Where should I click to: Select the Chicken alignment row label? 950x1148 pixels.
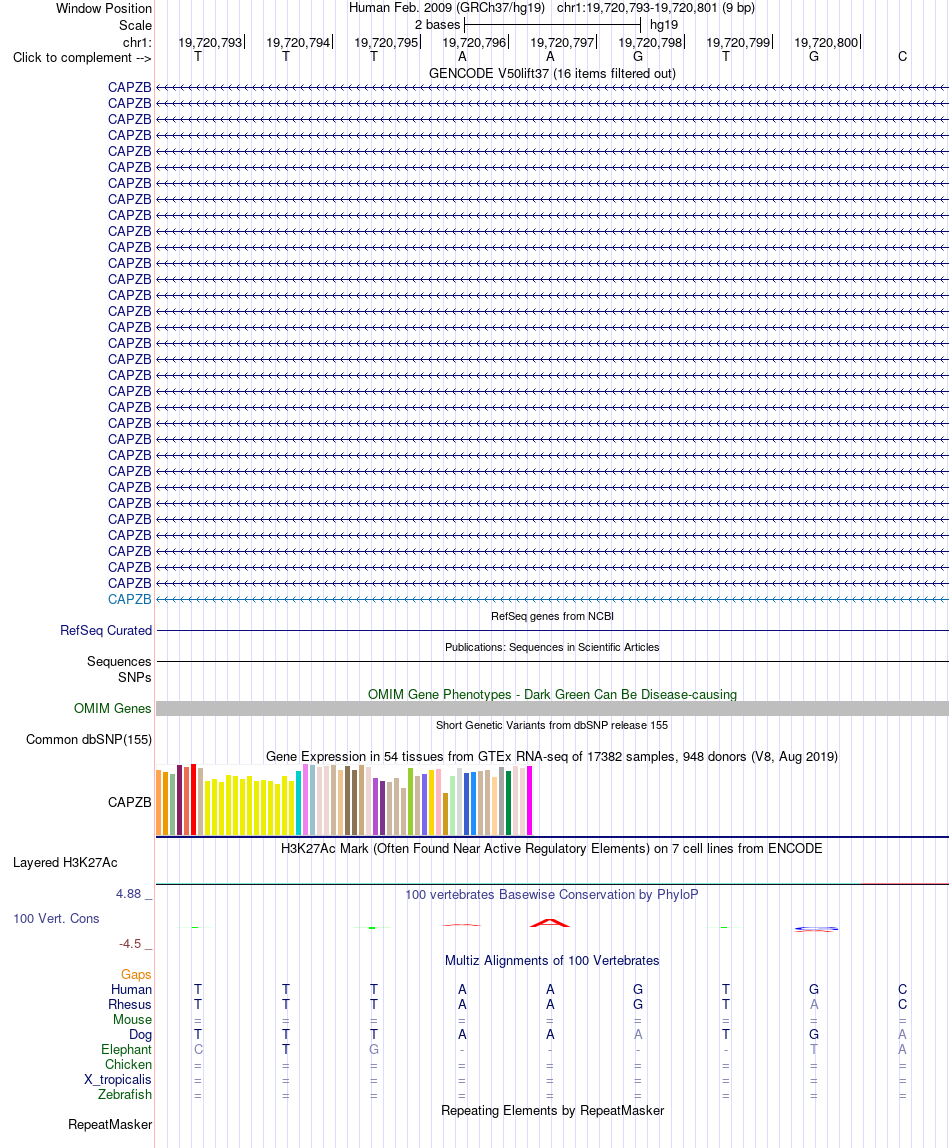pos(128,1065)
